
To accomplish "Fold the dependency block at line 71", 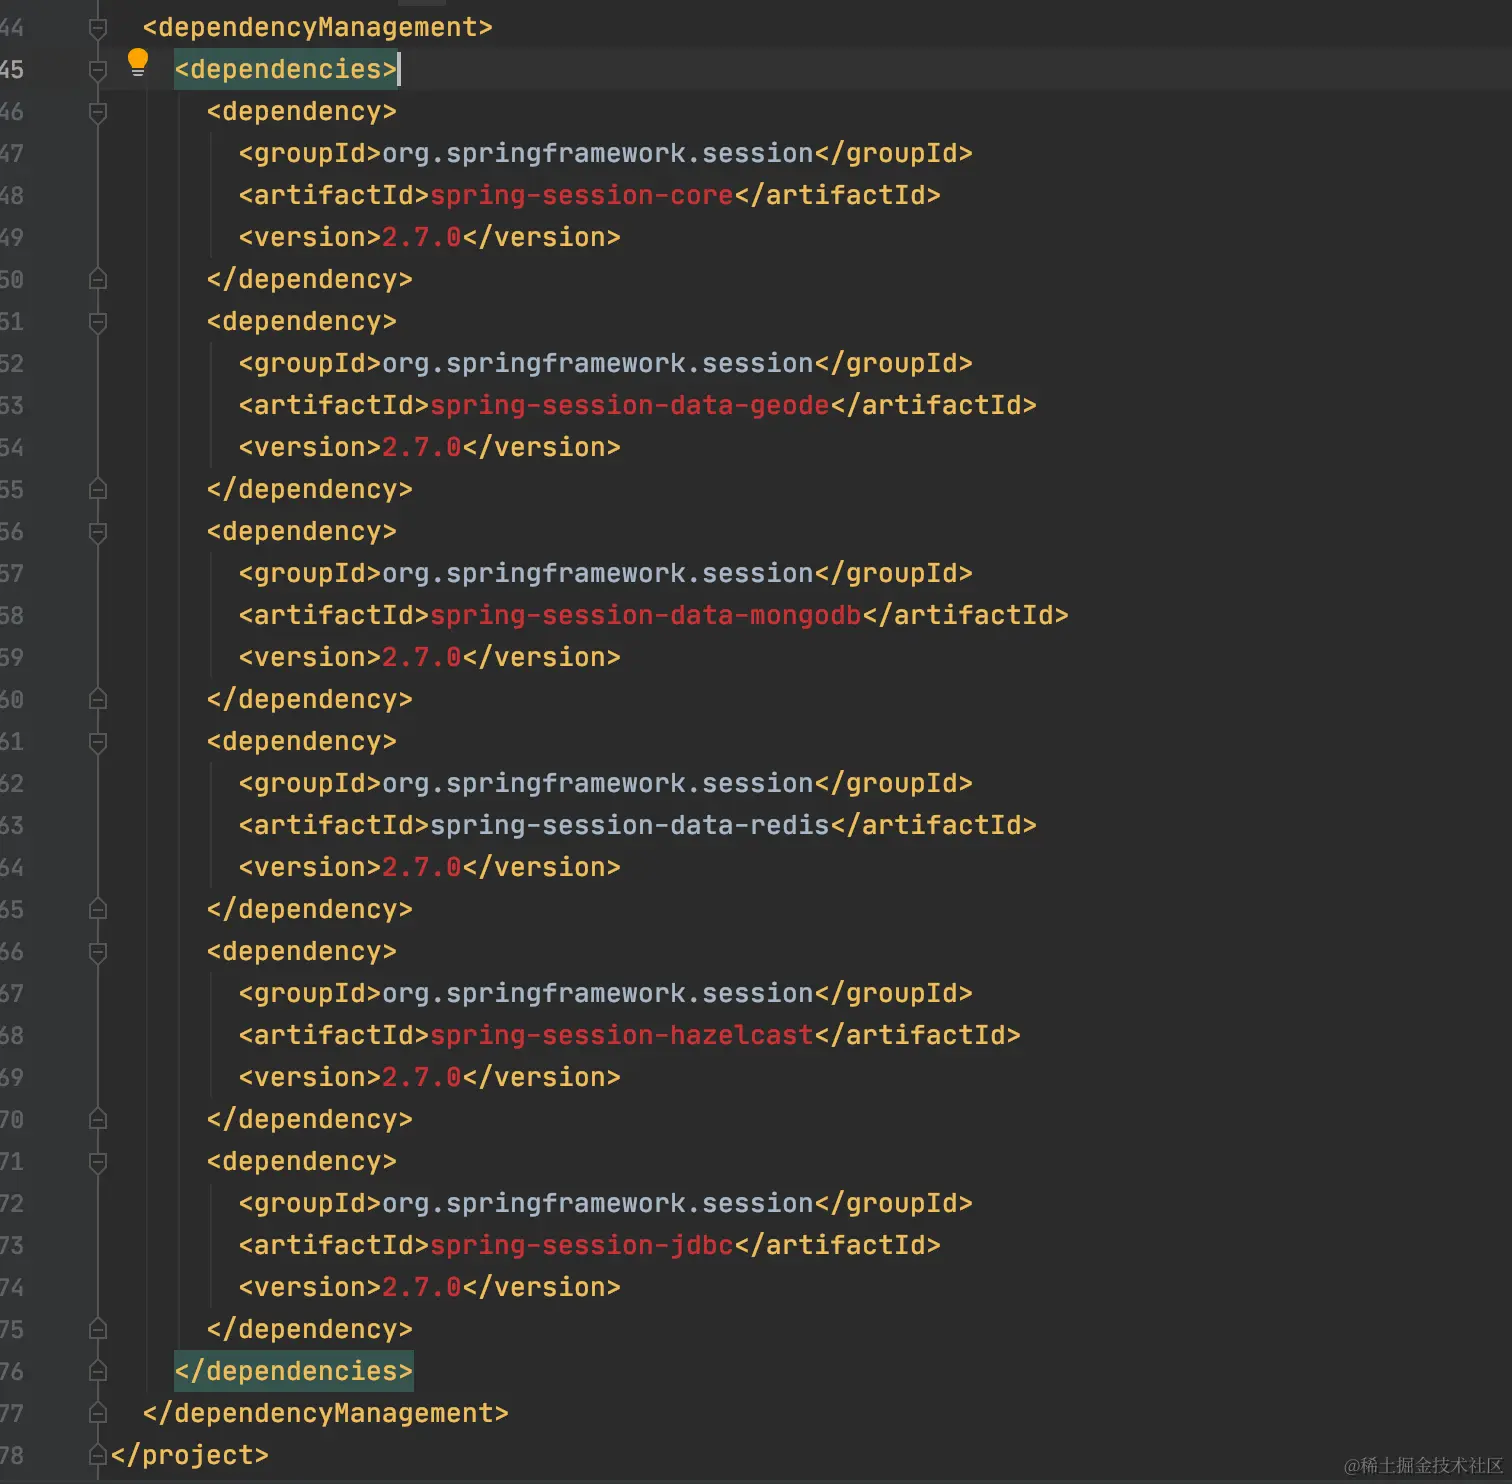I will (98, 1162).
